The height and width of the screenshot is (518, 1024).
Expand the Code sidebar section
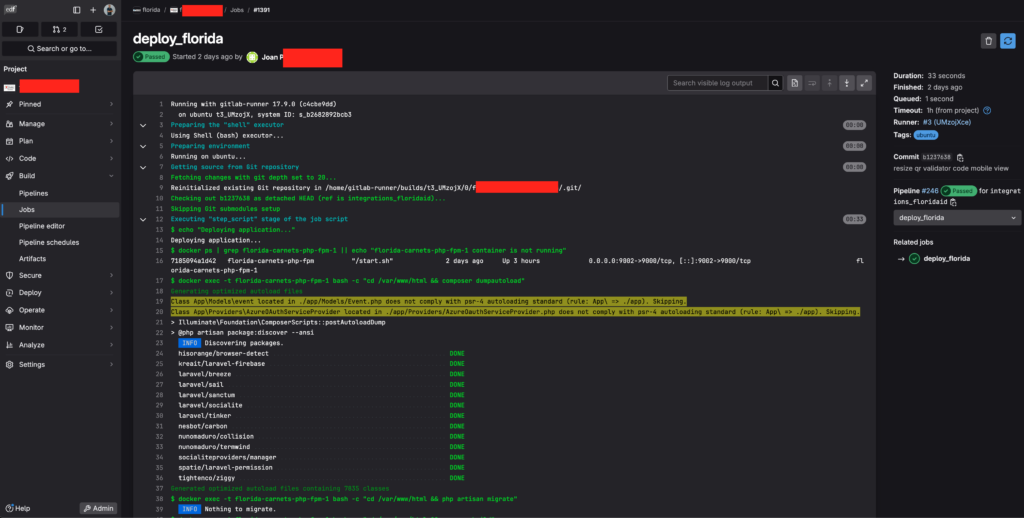click(59, 158)
